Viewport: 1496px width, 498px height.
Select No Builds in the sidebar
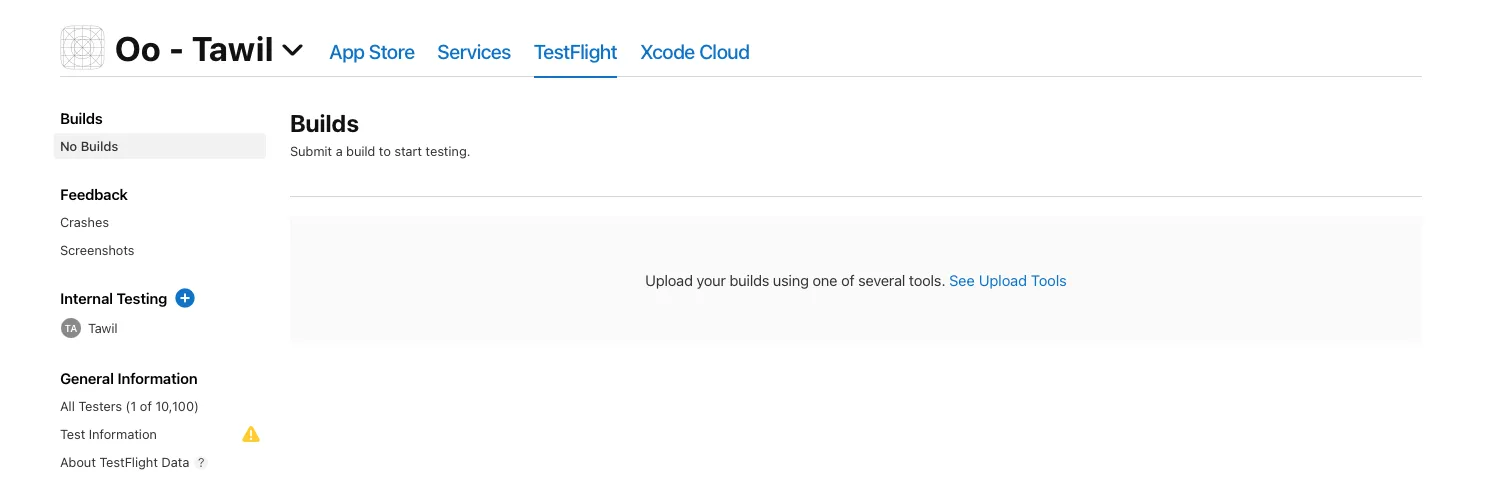pyautogui.click(x=89, y=146)
